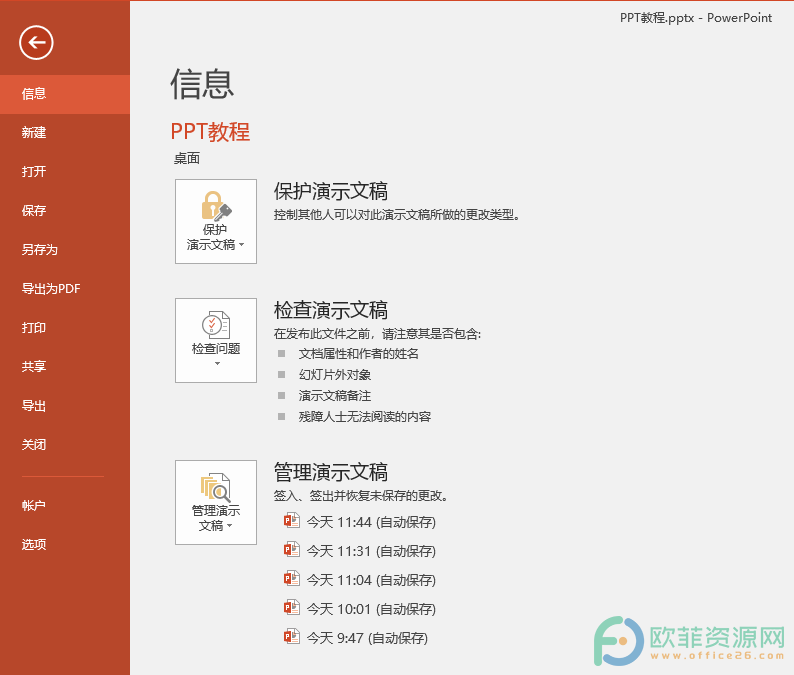Click the 幻灯片外对象 item

coord(335,375)
